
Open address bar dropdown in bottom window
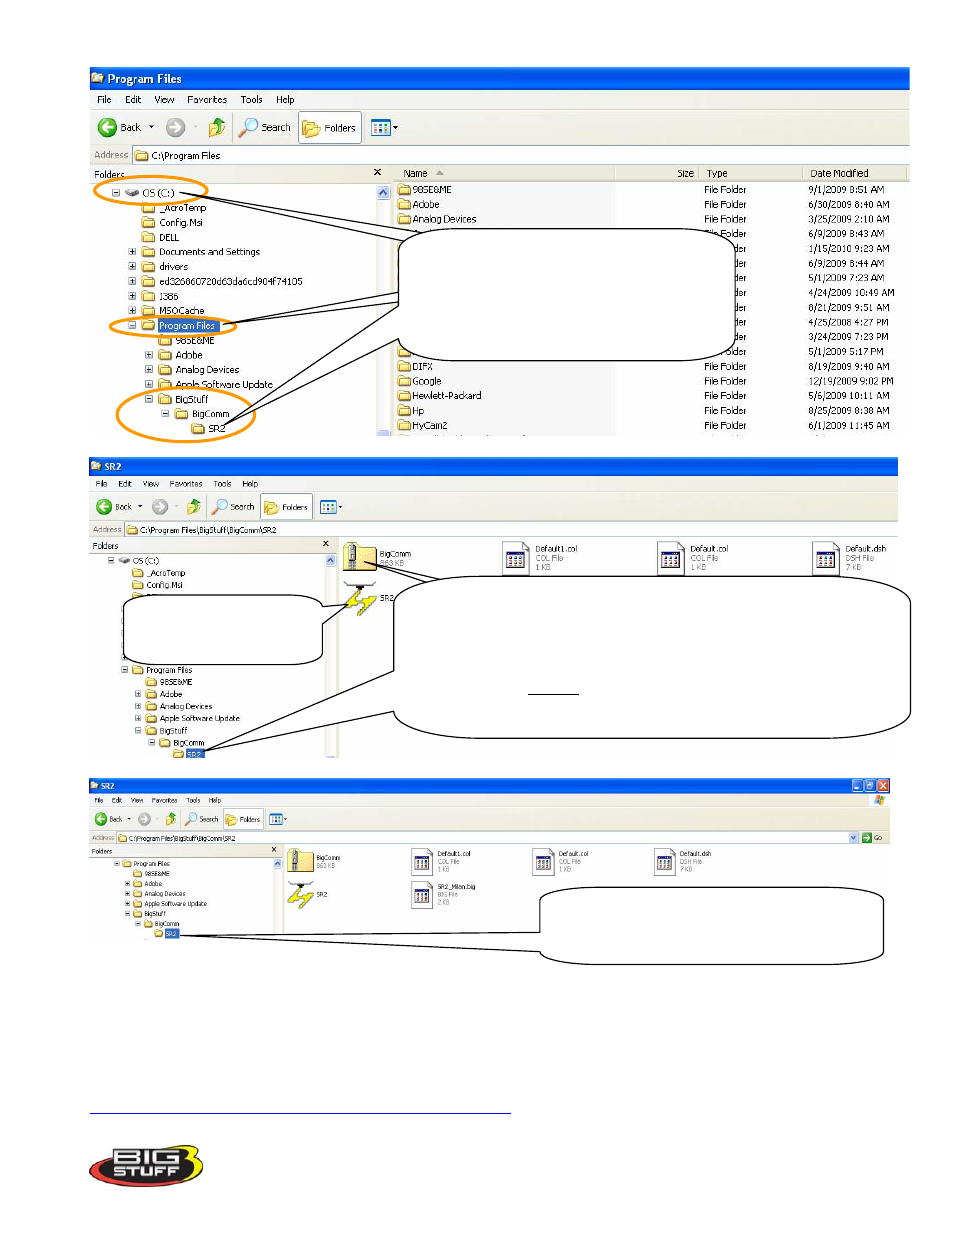(853, 838)
